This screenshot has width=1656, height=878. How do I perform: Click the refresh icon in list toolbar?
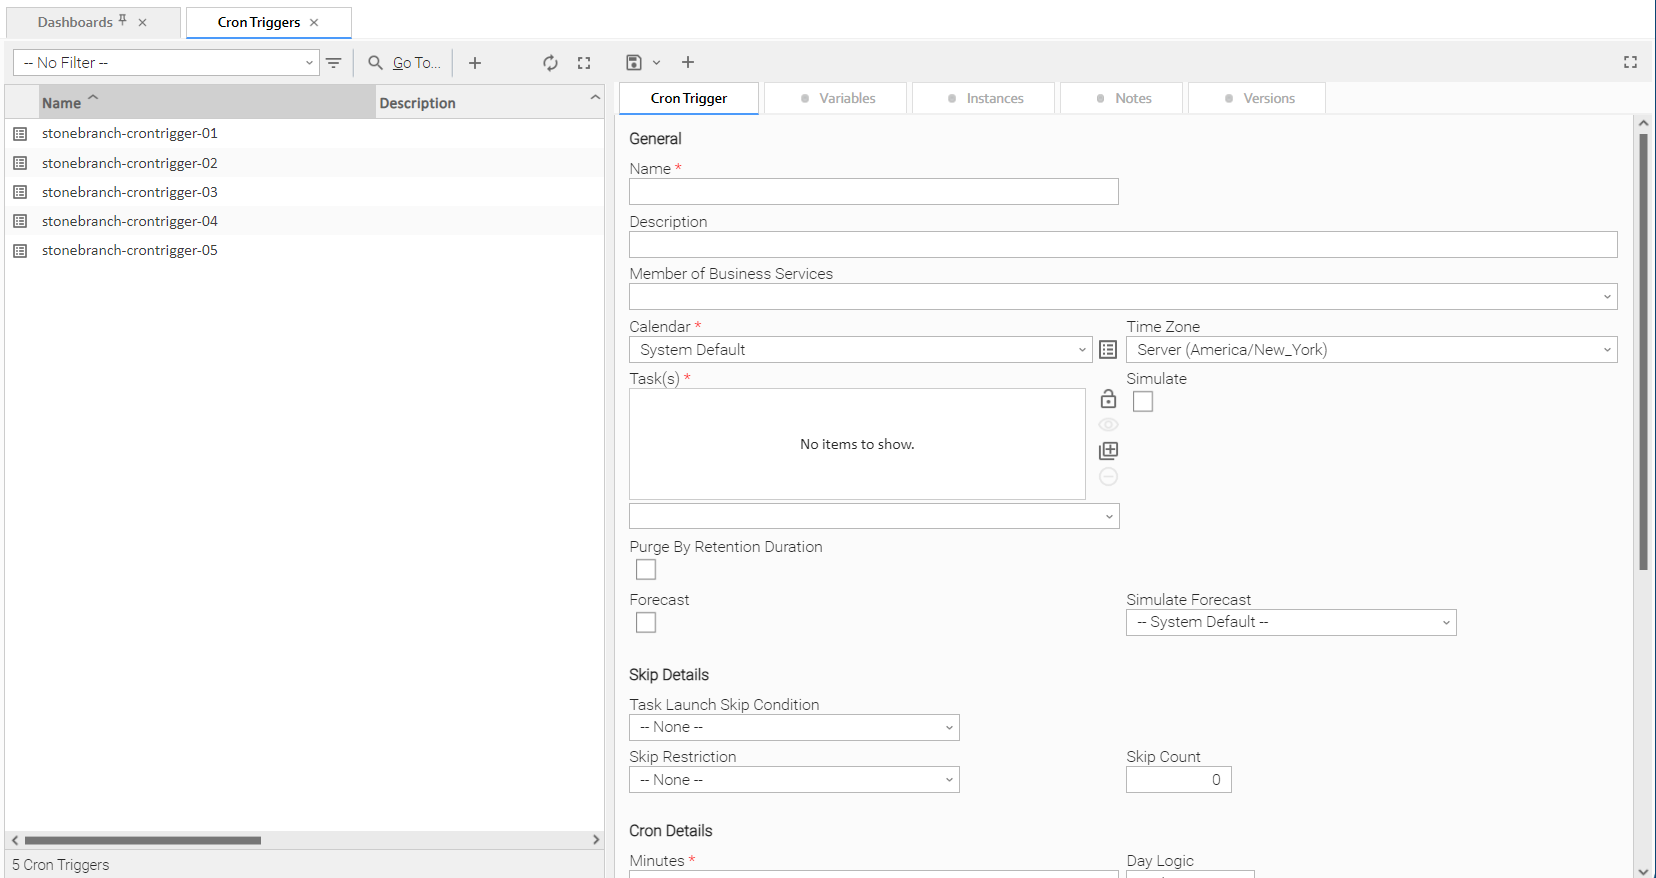[550, 63]
